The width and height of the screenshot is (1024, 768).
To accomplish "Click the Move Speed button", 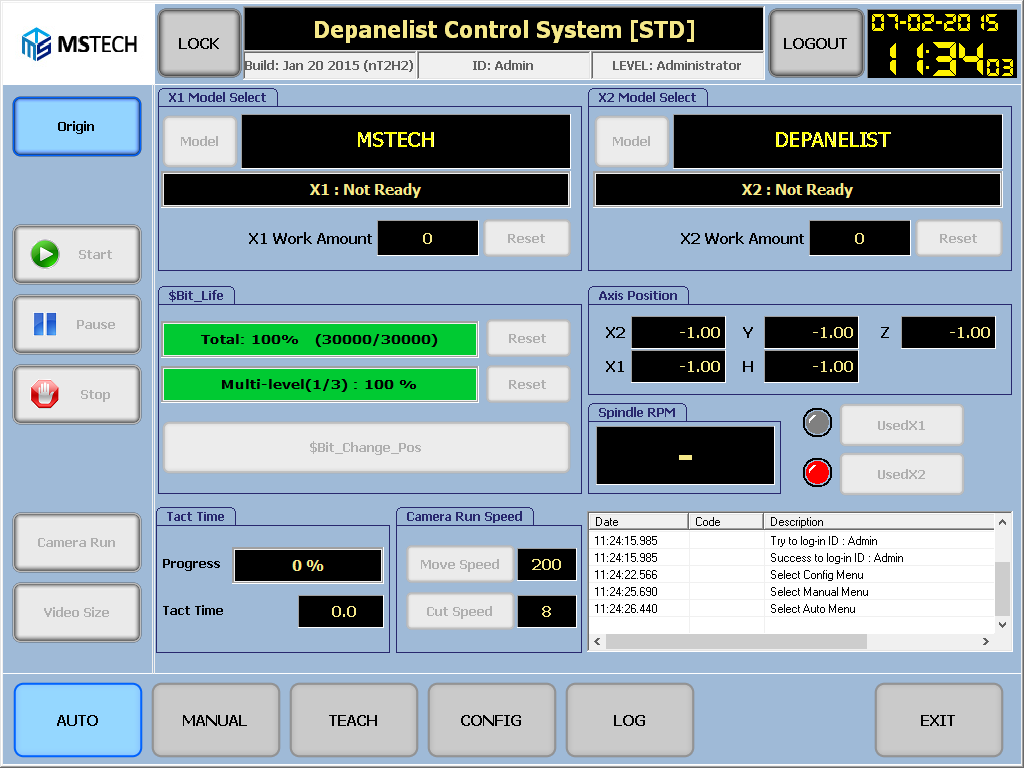I will pyautogui.click(x=460, y=564).
